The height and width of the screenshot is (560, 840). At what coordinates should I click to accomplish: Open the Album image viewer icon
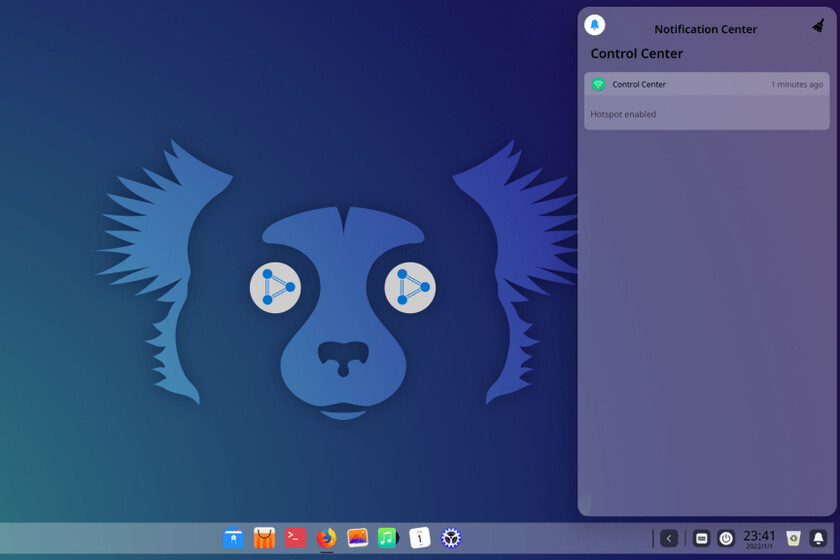(x=357, y=538)
